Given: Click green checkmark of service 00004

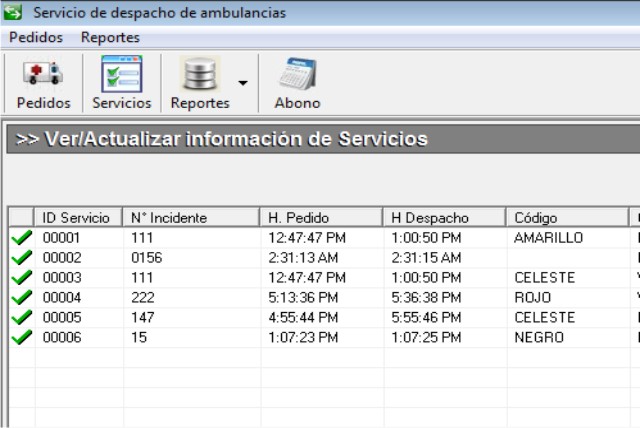Looking at the screenshot, I should (x=22, y=297).
